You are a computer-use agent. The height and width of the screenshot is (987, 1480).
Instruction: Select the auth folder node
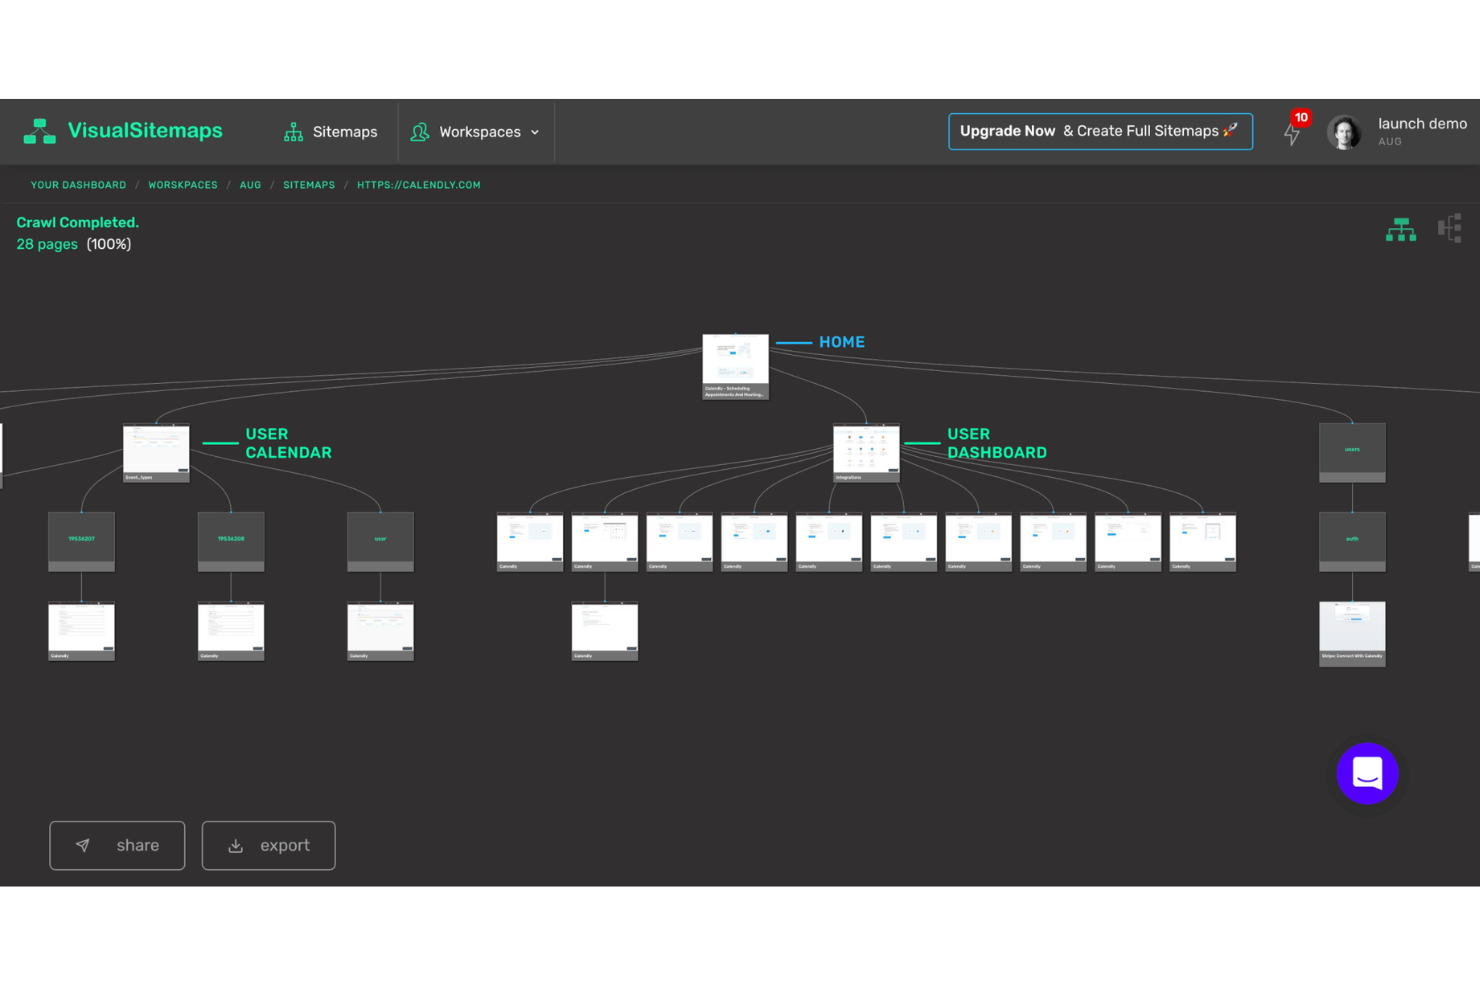(1352, 542)
